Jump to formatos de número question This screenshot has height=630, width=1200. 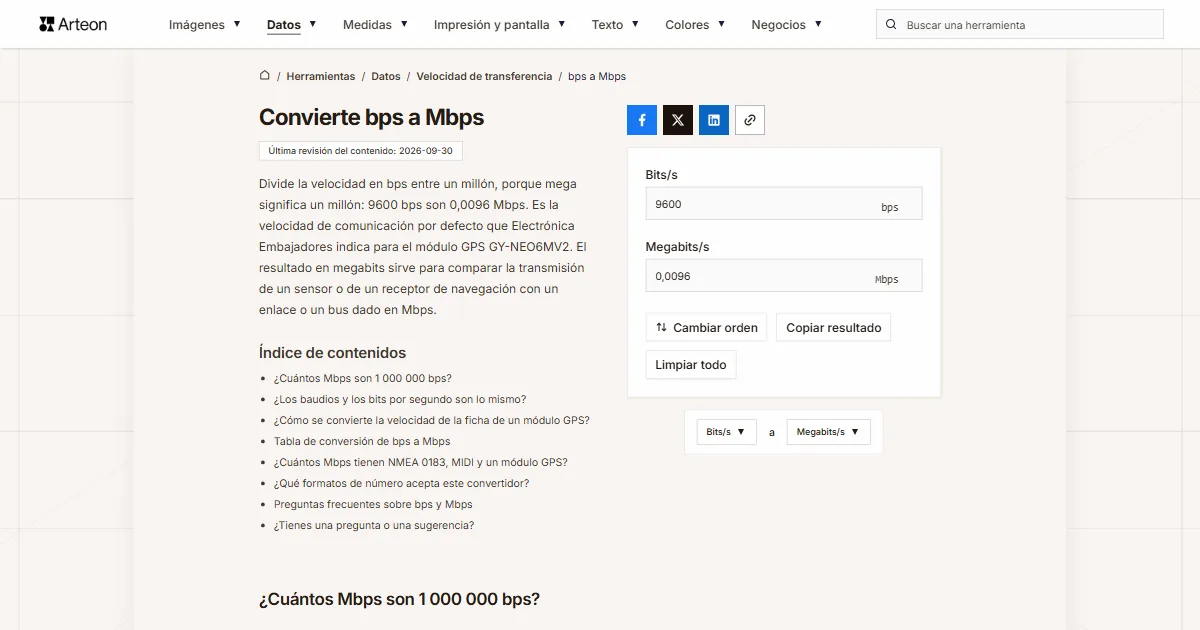402,483
